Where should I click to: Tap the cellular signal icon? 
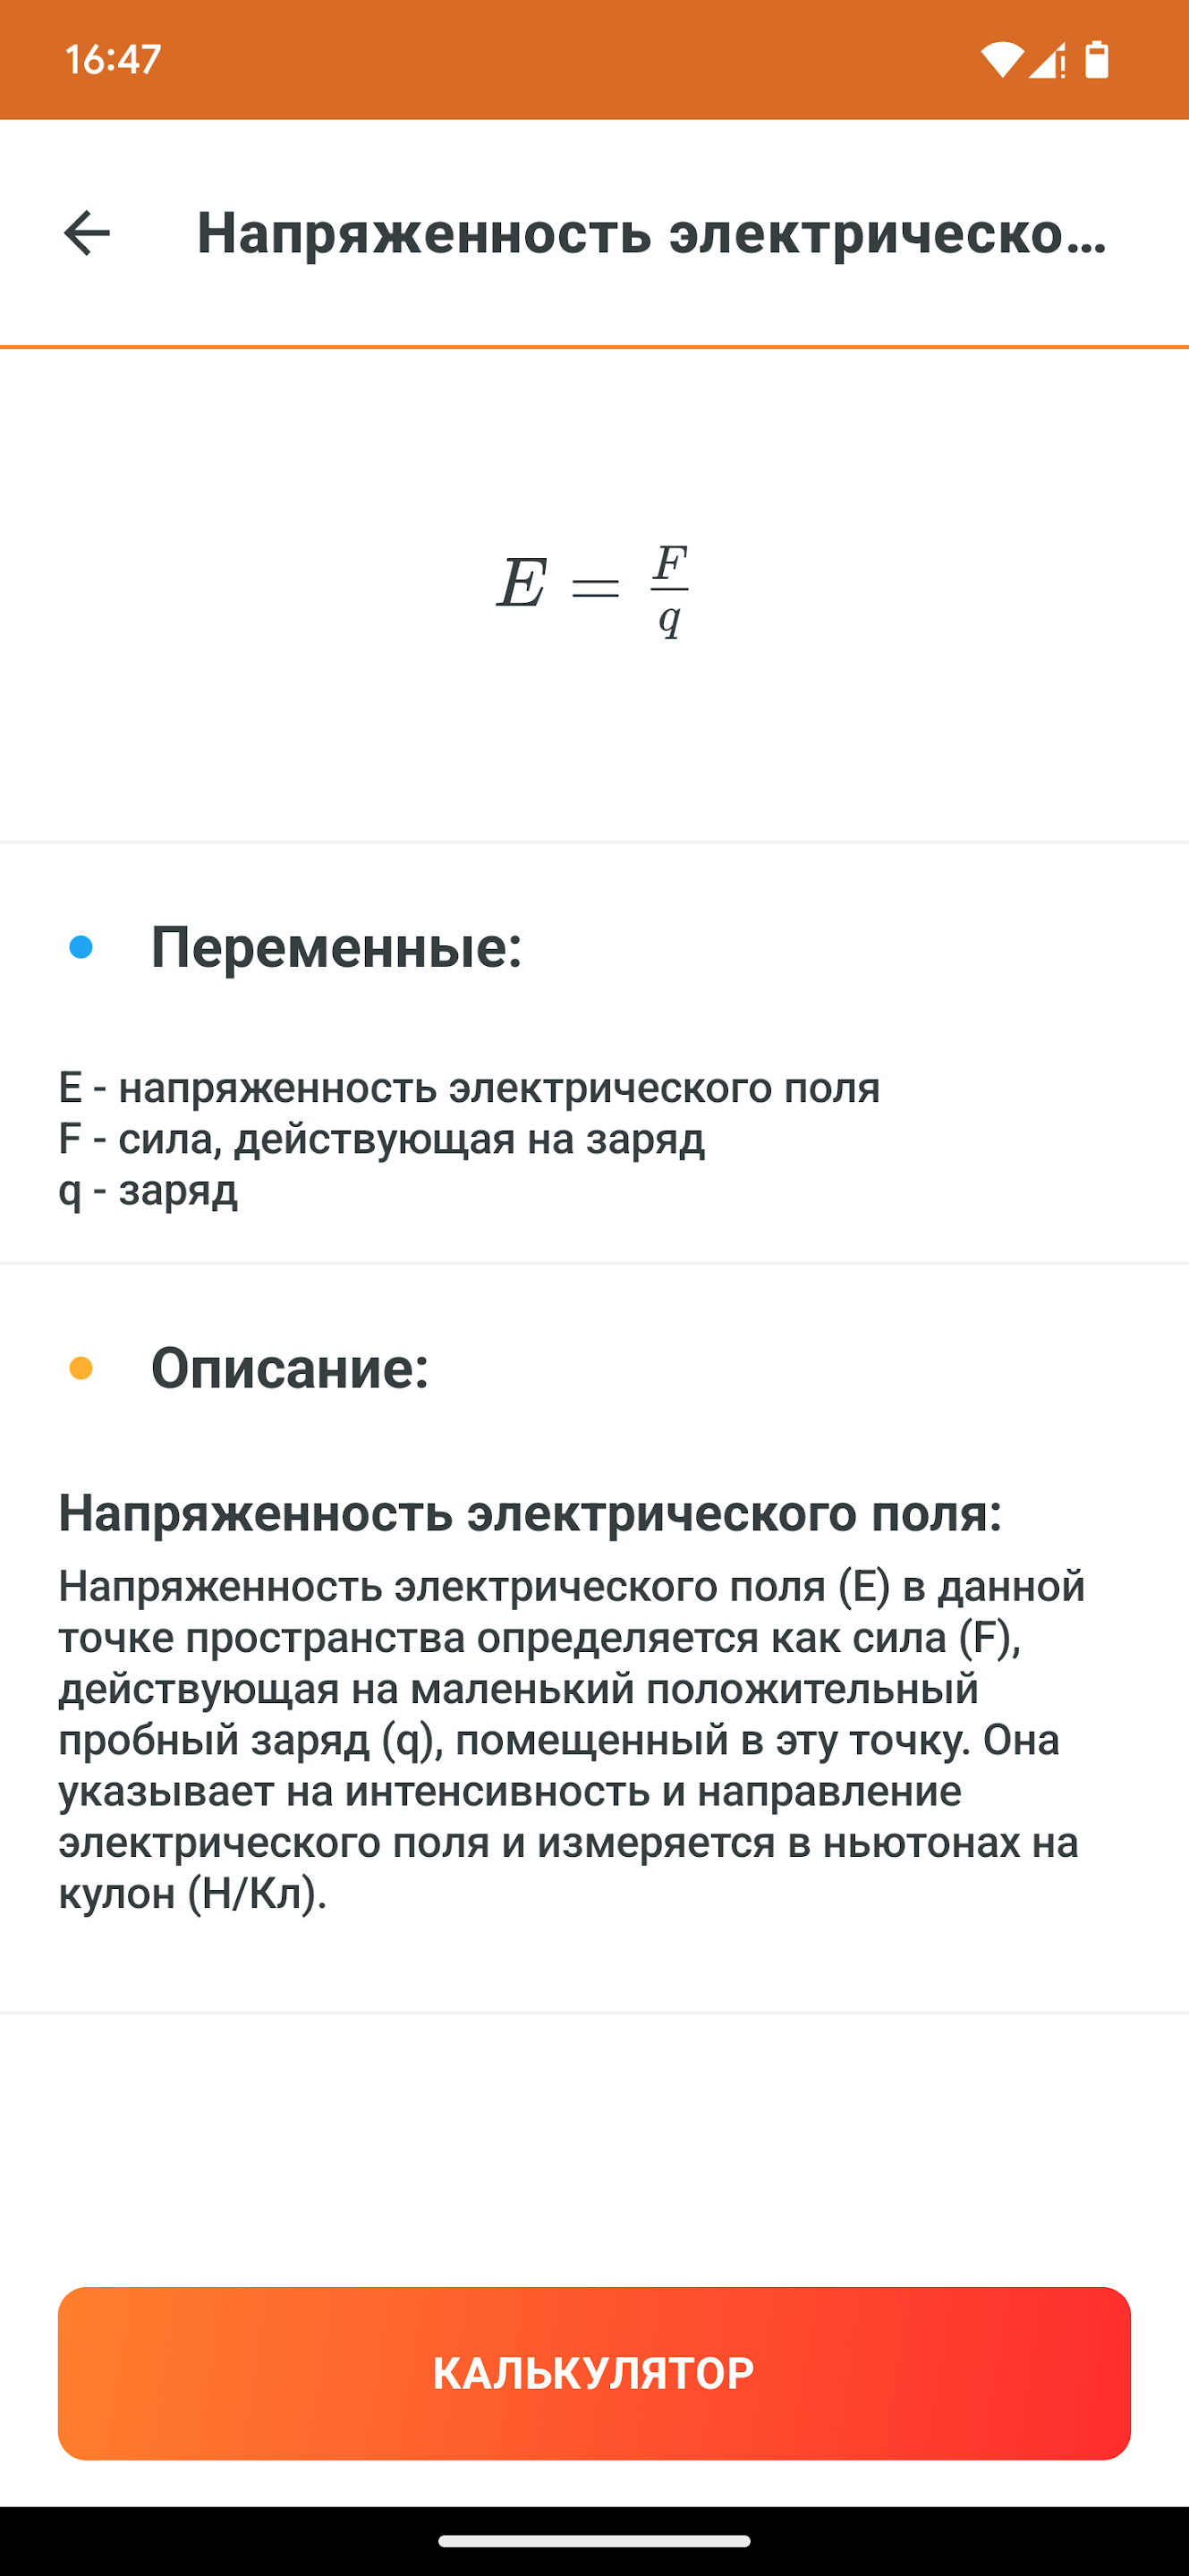click(x=1047, y=60)
